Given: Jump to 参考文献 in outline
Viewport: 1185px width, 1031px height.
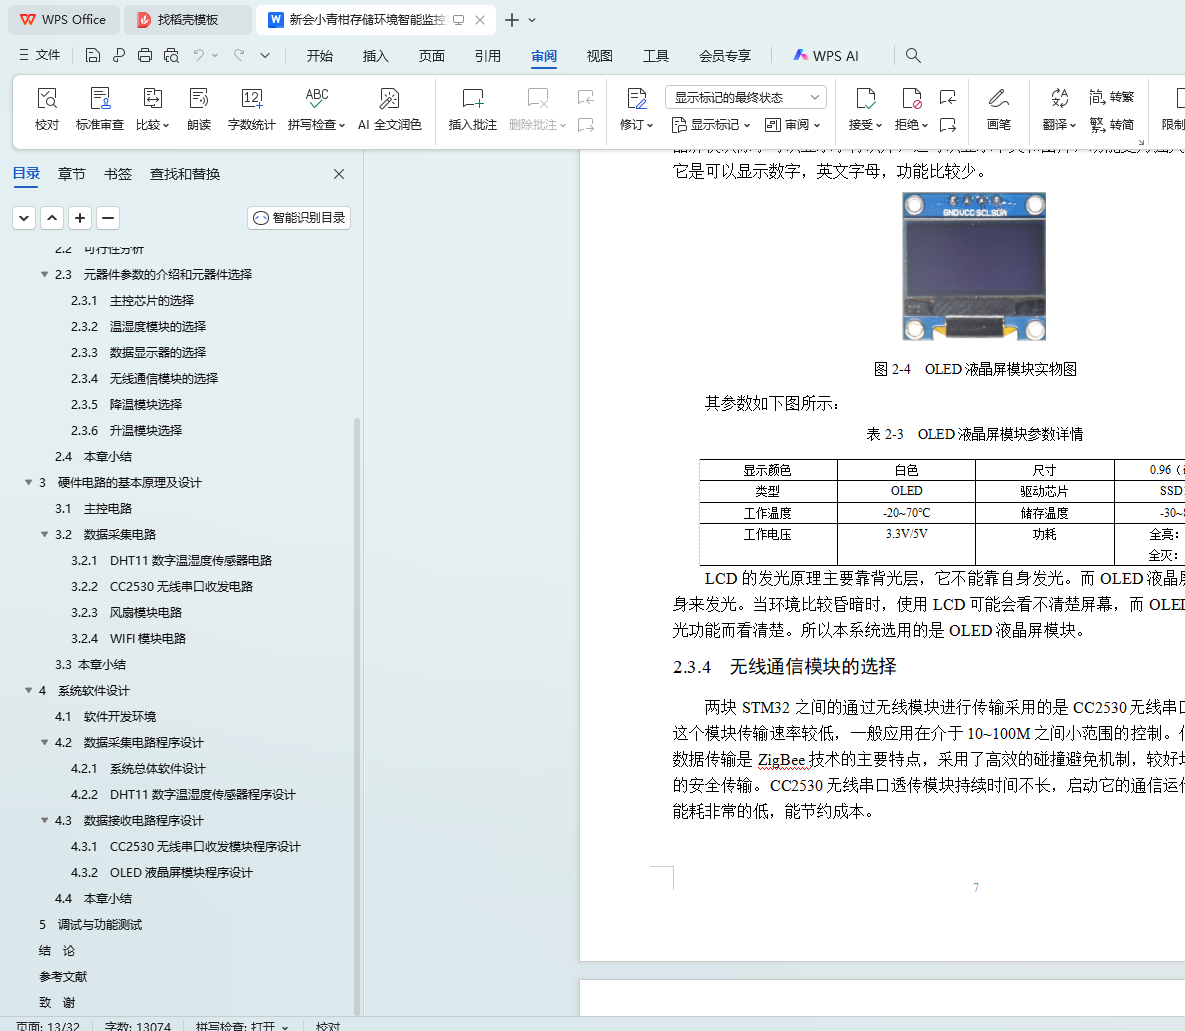Looking at the screenshot, I should 63,977.
